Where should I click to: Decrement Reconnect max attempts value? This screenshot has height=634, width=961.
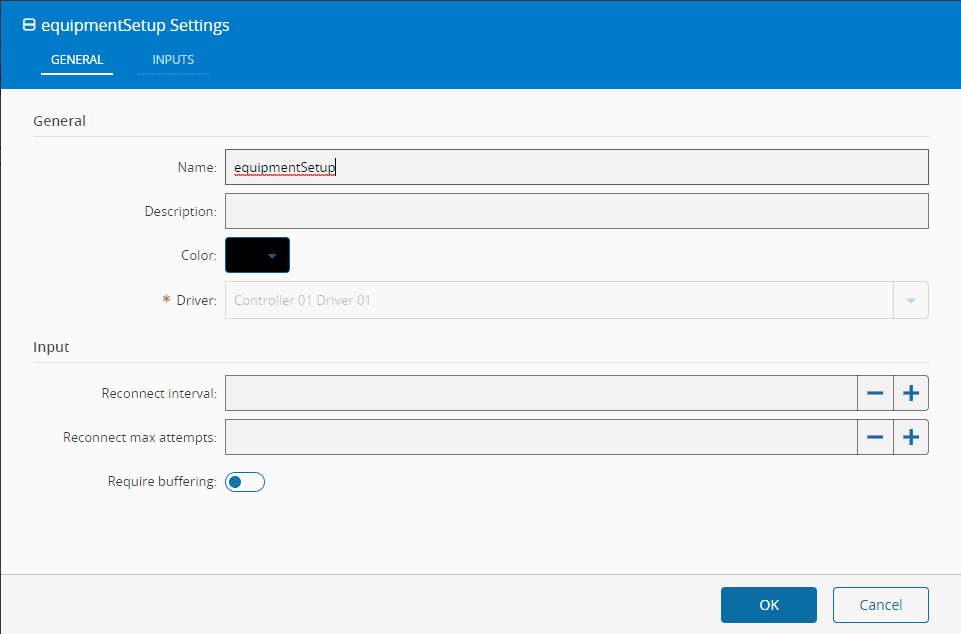pos(875,437)
